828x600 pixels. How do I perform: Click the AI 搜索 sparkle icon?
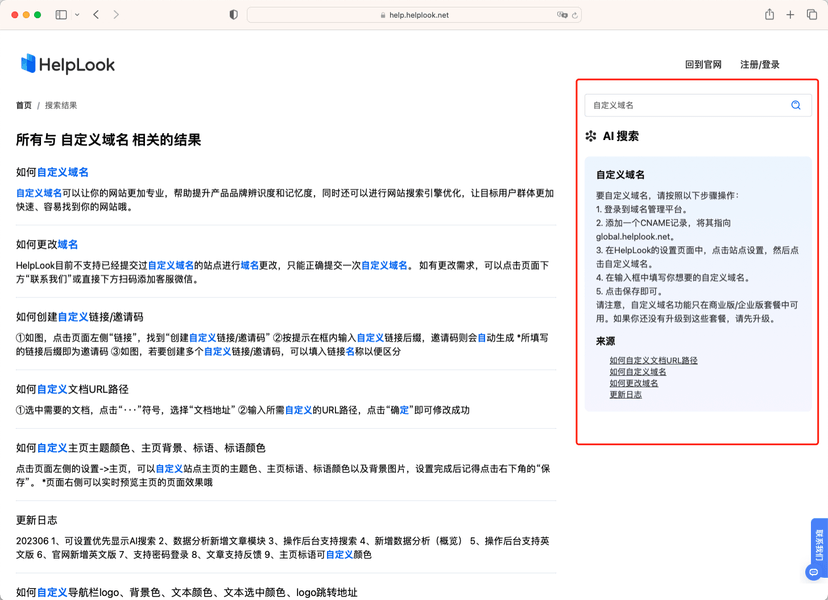(591, 136)
